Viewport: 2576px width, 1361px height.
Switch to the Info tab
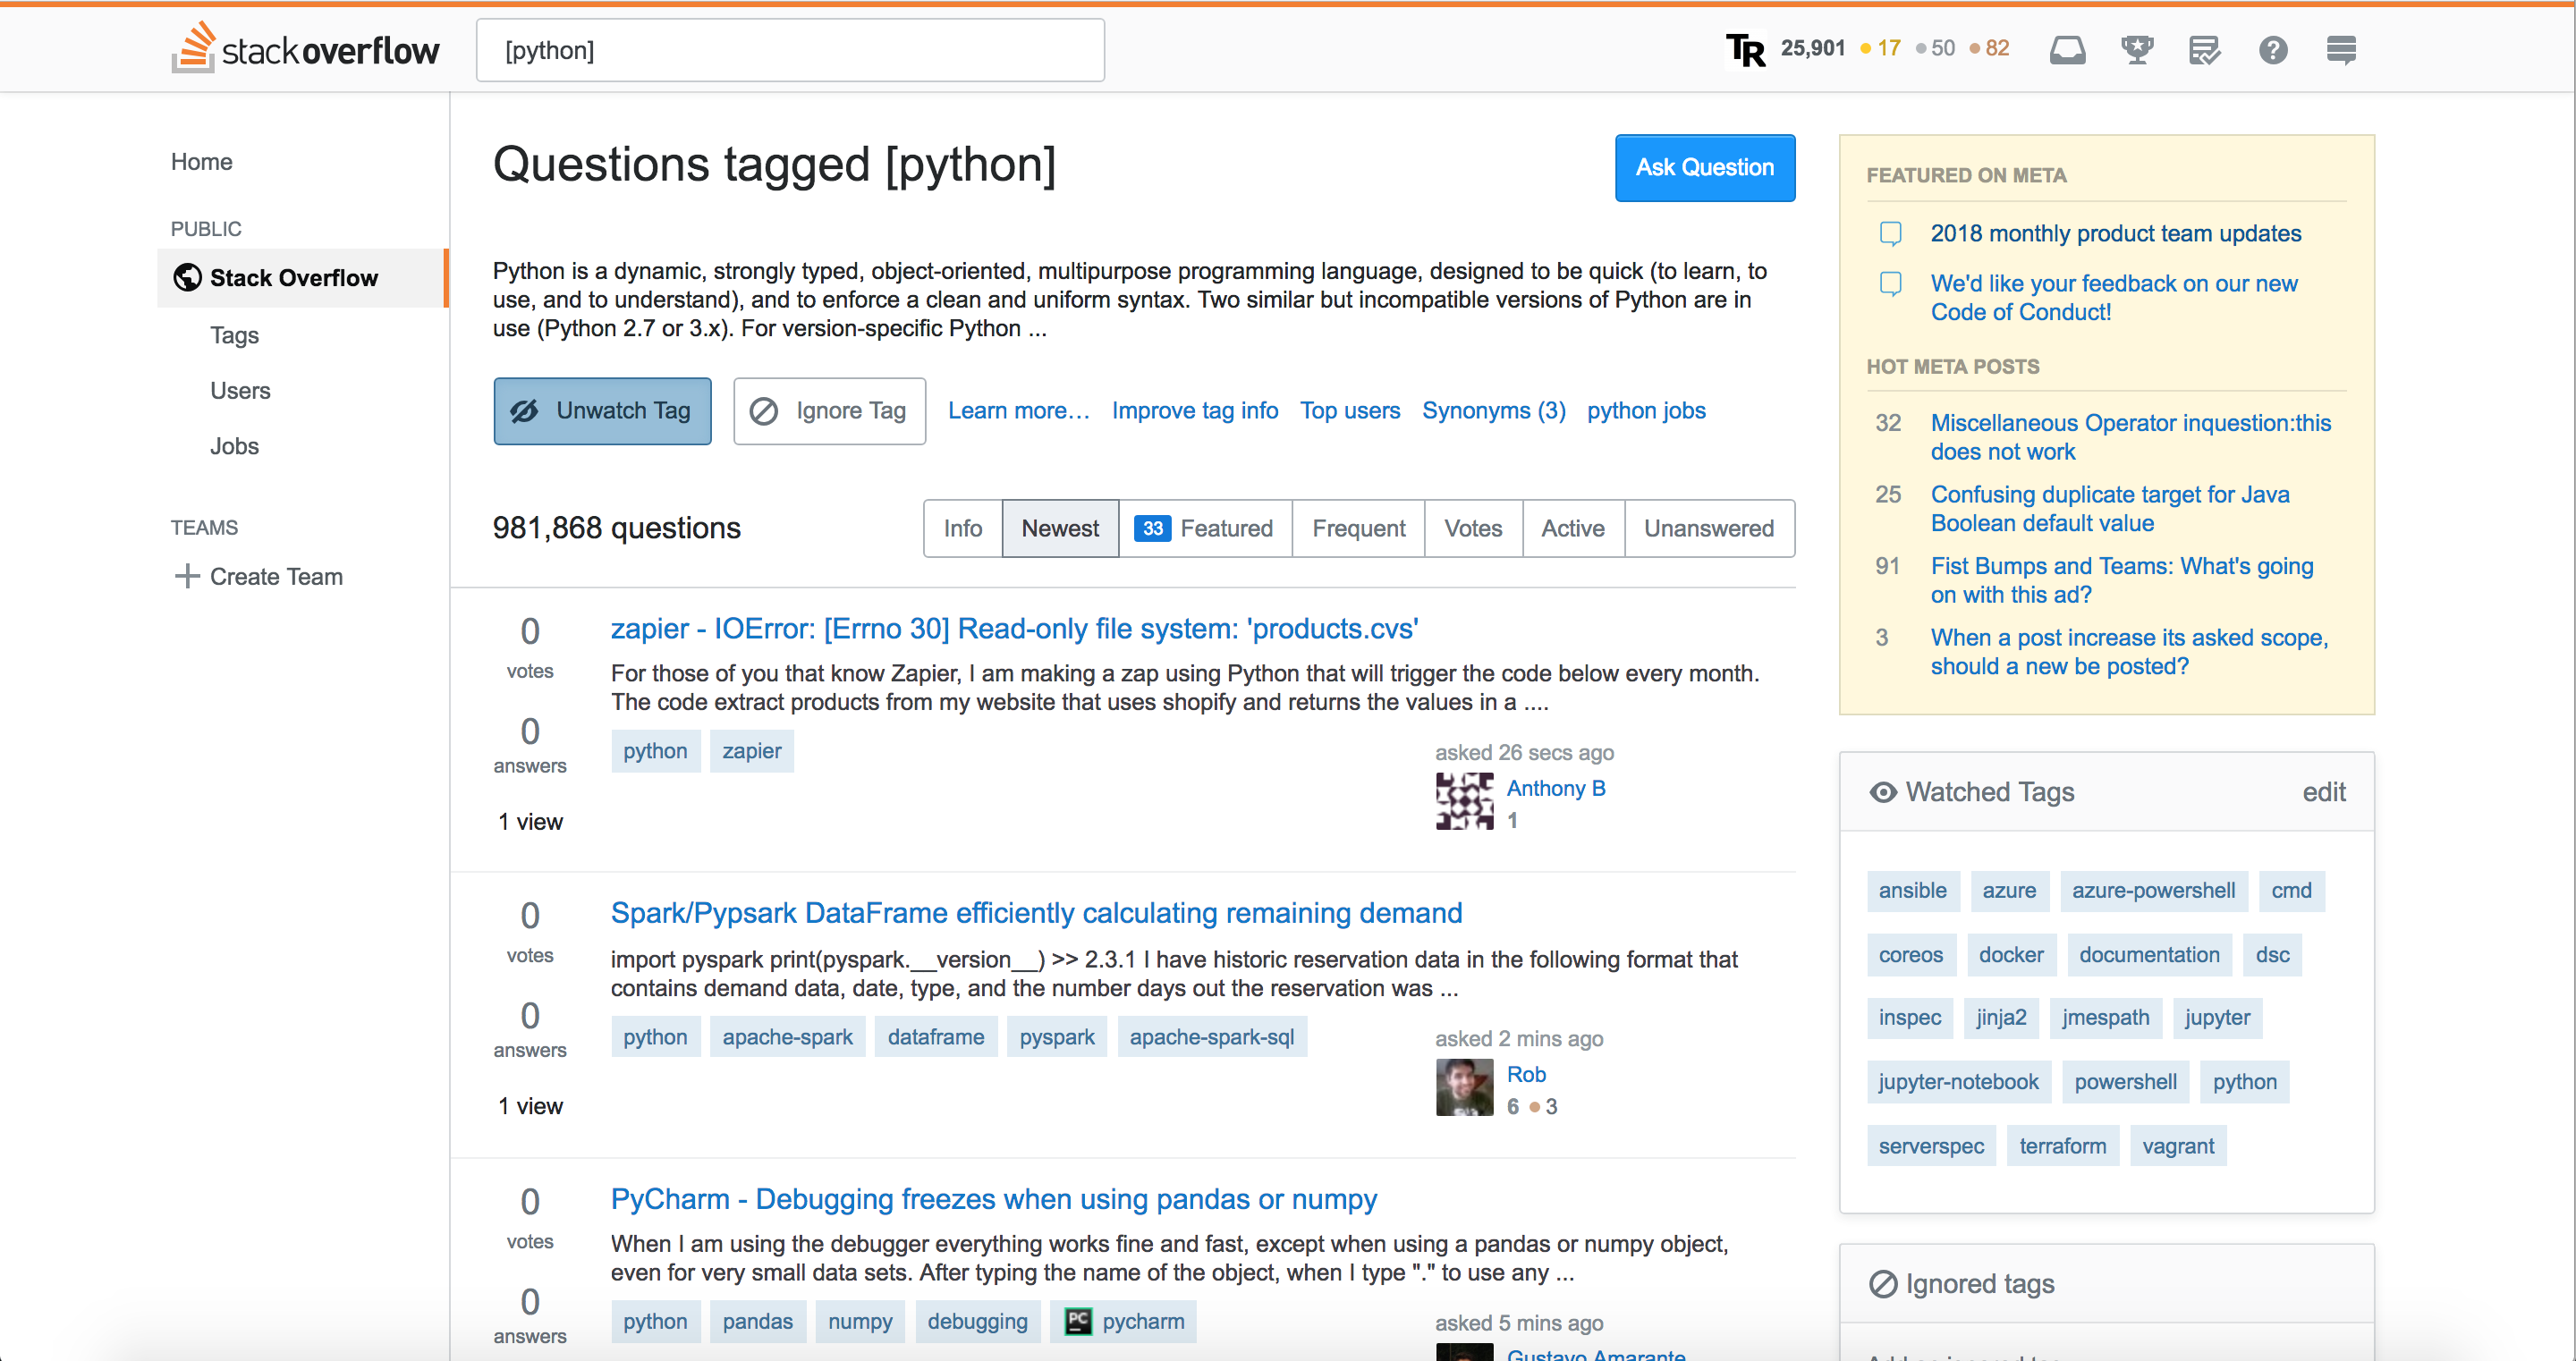tap(962, 528)
